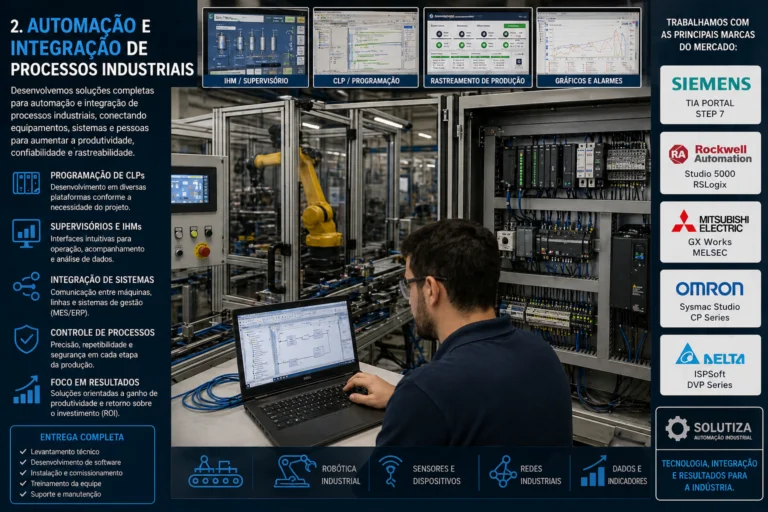Click the 'Sensores e Dispositivos' label
Image resolution: width=768 pixels, height=512 pixels.
coord(436,475)
